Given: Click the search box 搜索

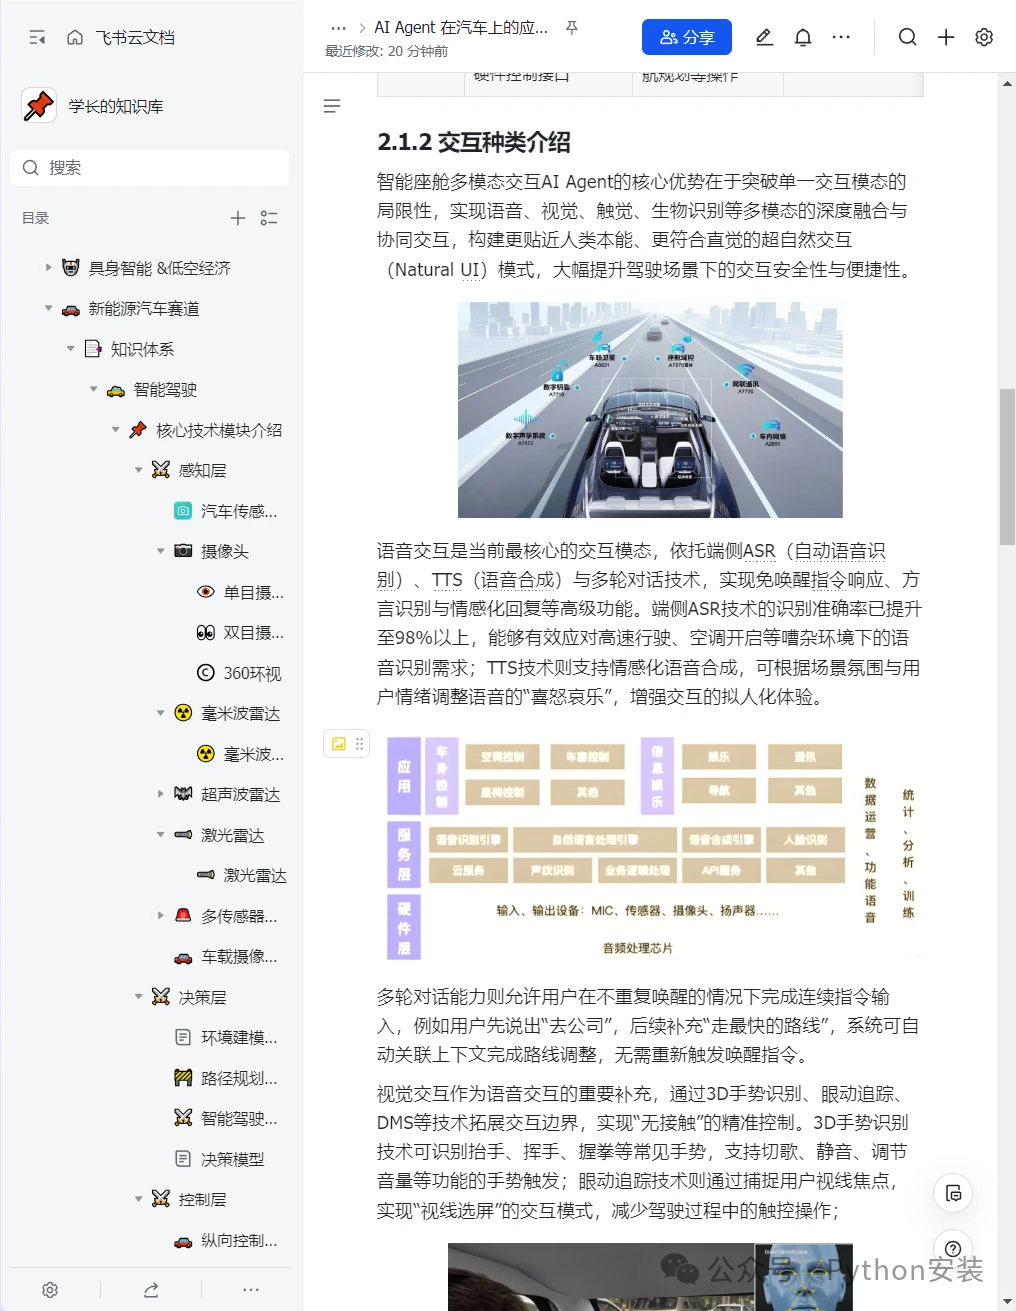Looking at the screenshot, I should click(x=150, y=167).
